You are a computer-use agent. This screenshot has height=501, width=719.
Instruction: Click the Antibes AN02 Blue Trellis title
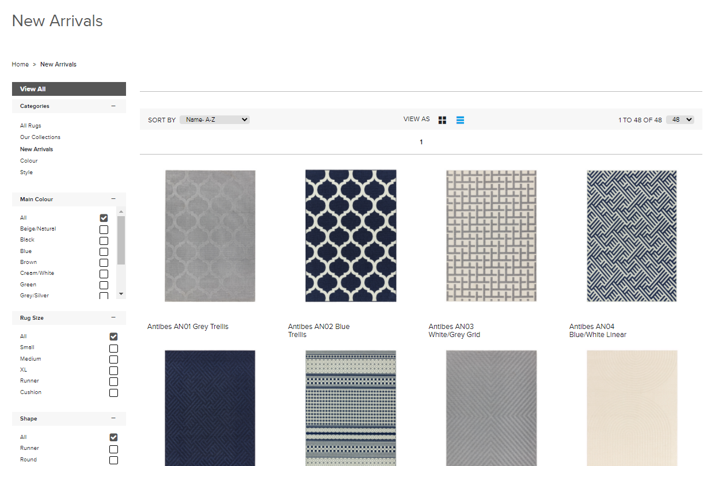(319, 330)
